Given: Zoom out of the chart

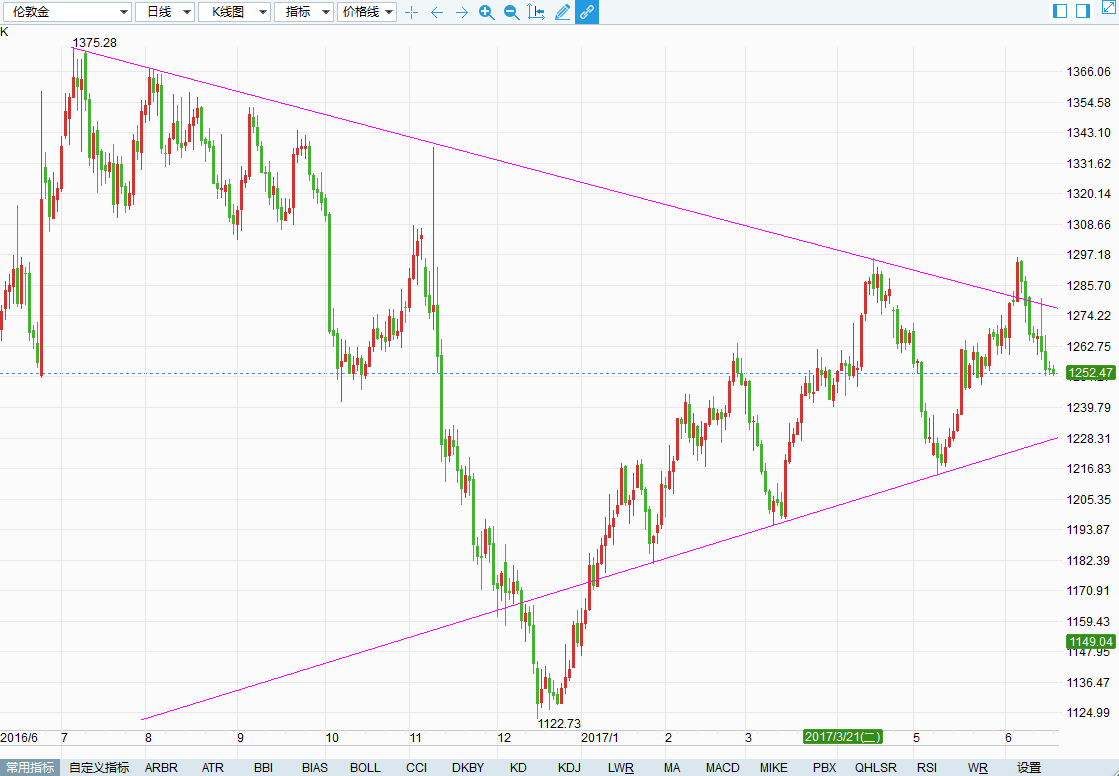Looking at the screenshot, I should 511,12.
